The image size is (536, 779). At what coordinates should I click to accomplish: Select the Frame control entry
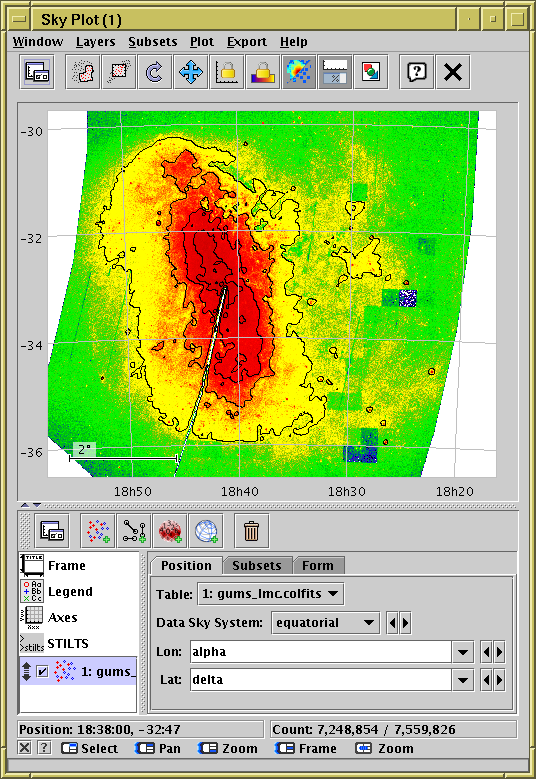point(78,565)
